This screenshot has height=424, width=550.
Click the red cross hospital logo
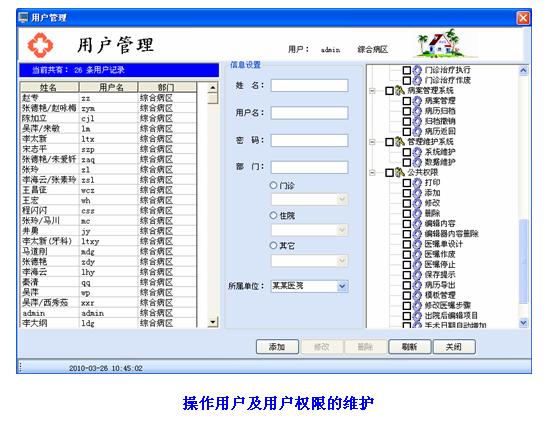[40, 45]
